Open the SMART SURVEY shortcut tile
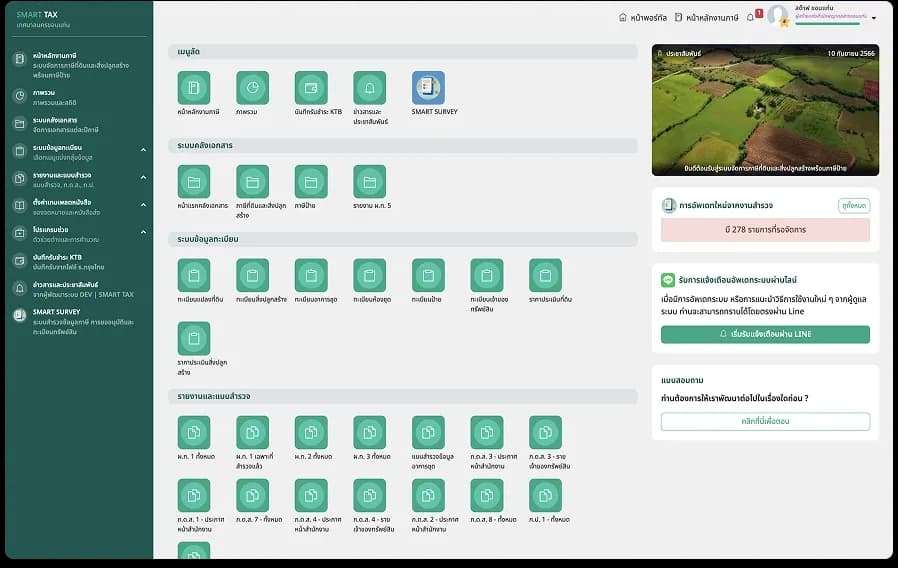Screen dimensions: 898x568 (x=428, y=88)
